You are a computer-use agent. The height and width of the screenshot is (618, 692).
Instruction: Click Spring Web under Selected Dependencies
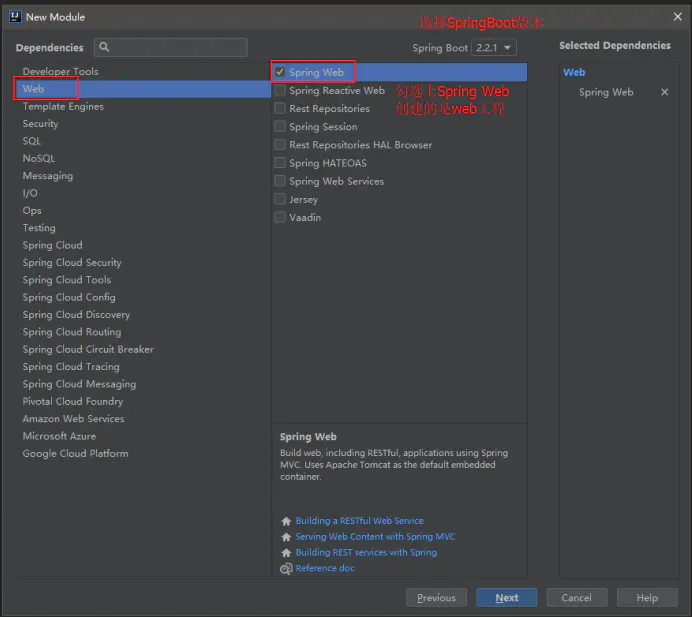point(606,92)
